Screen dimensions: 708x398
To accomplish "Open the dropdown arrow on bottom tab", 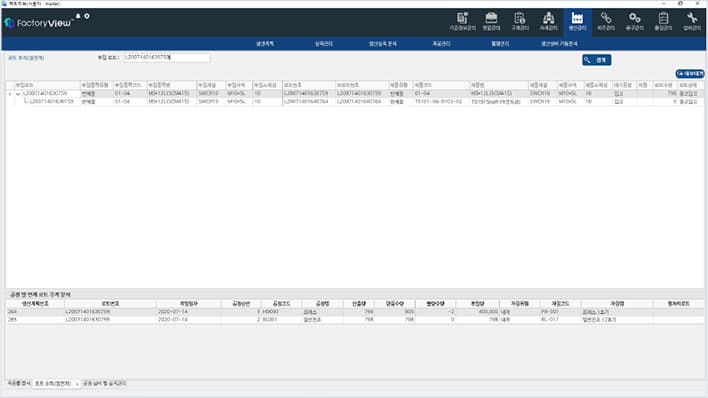I will click(x=77, y=384).
